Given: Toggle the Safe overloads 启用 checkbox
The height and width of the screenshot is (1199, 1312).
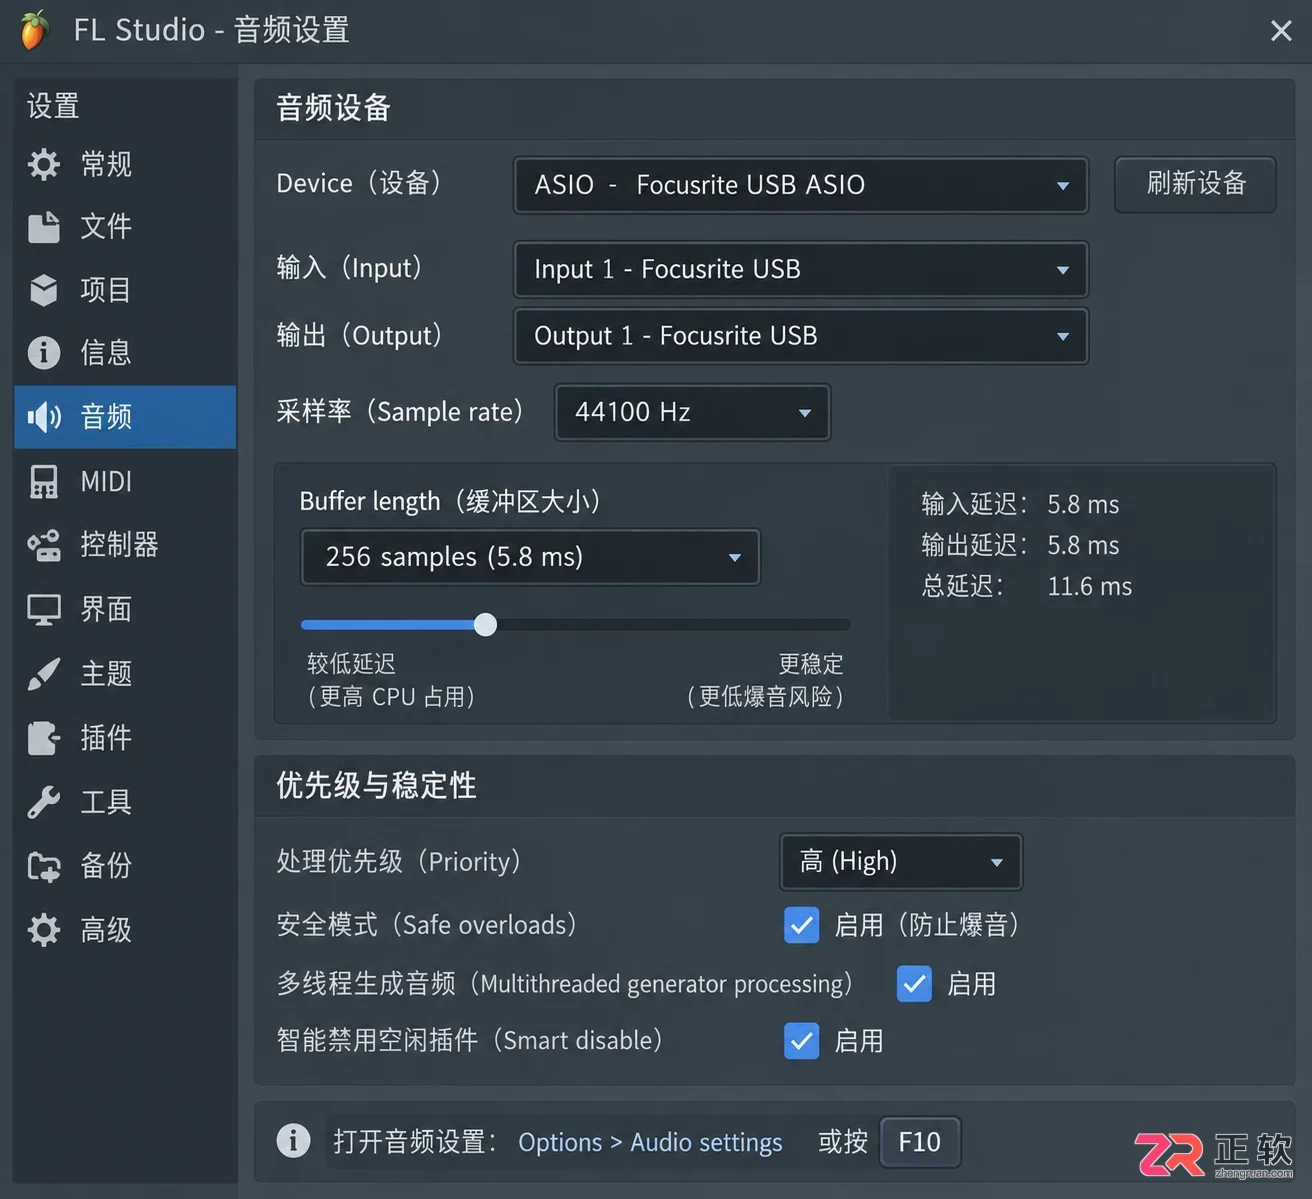Looking at the screenshot, I should click(802, 925).
